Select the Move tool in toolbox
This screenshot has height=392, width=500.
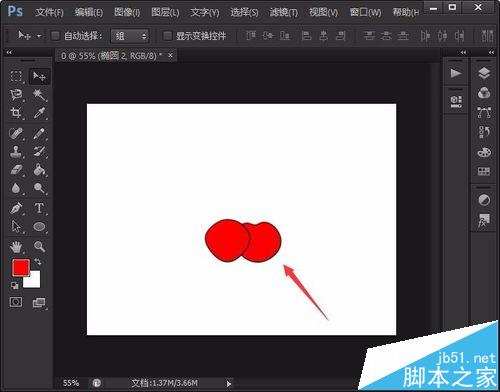click(x=39, y=77)
